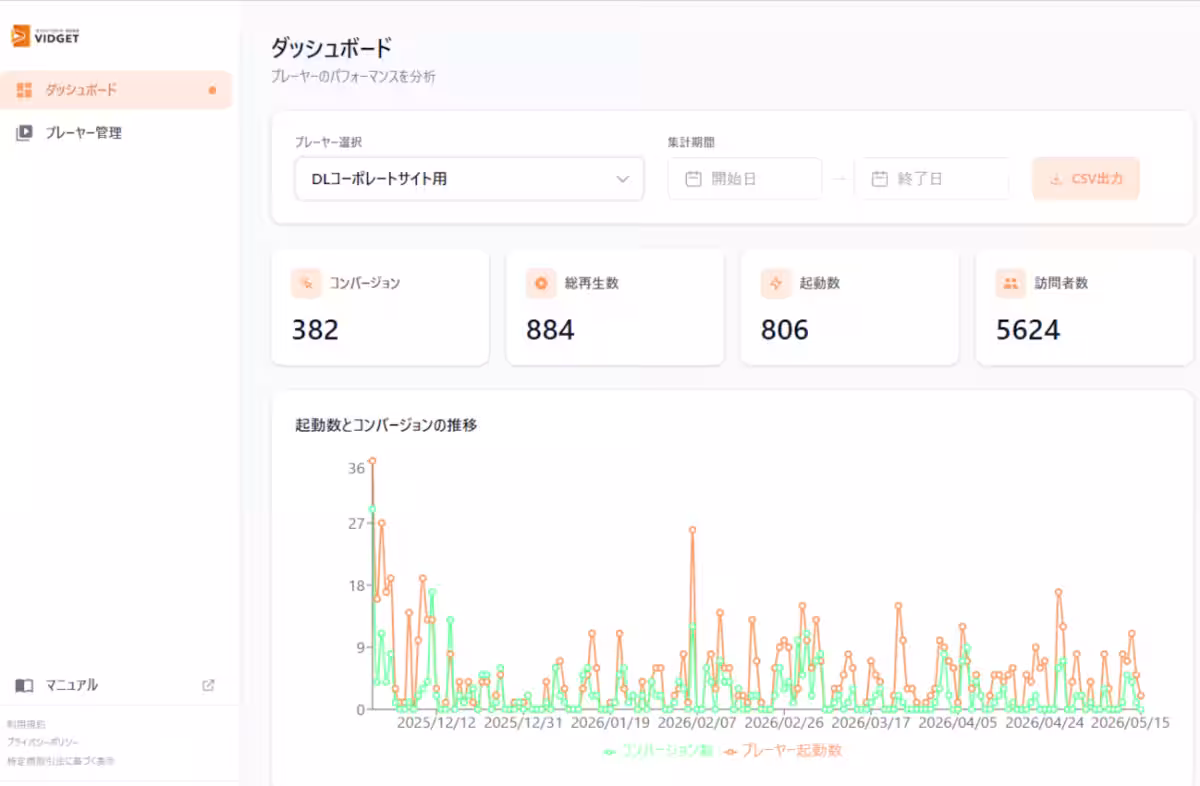Click the launch count sparkle icon
Viewport: 1200px width, 786px height.
click(x=776, y=283)
